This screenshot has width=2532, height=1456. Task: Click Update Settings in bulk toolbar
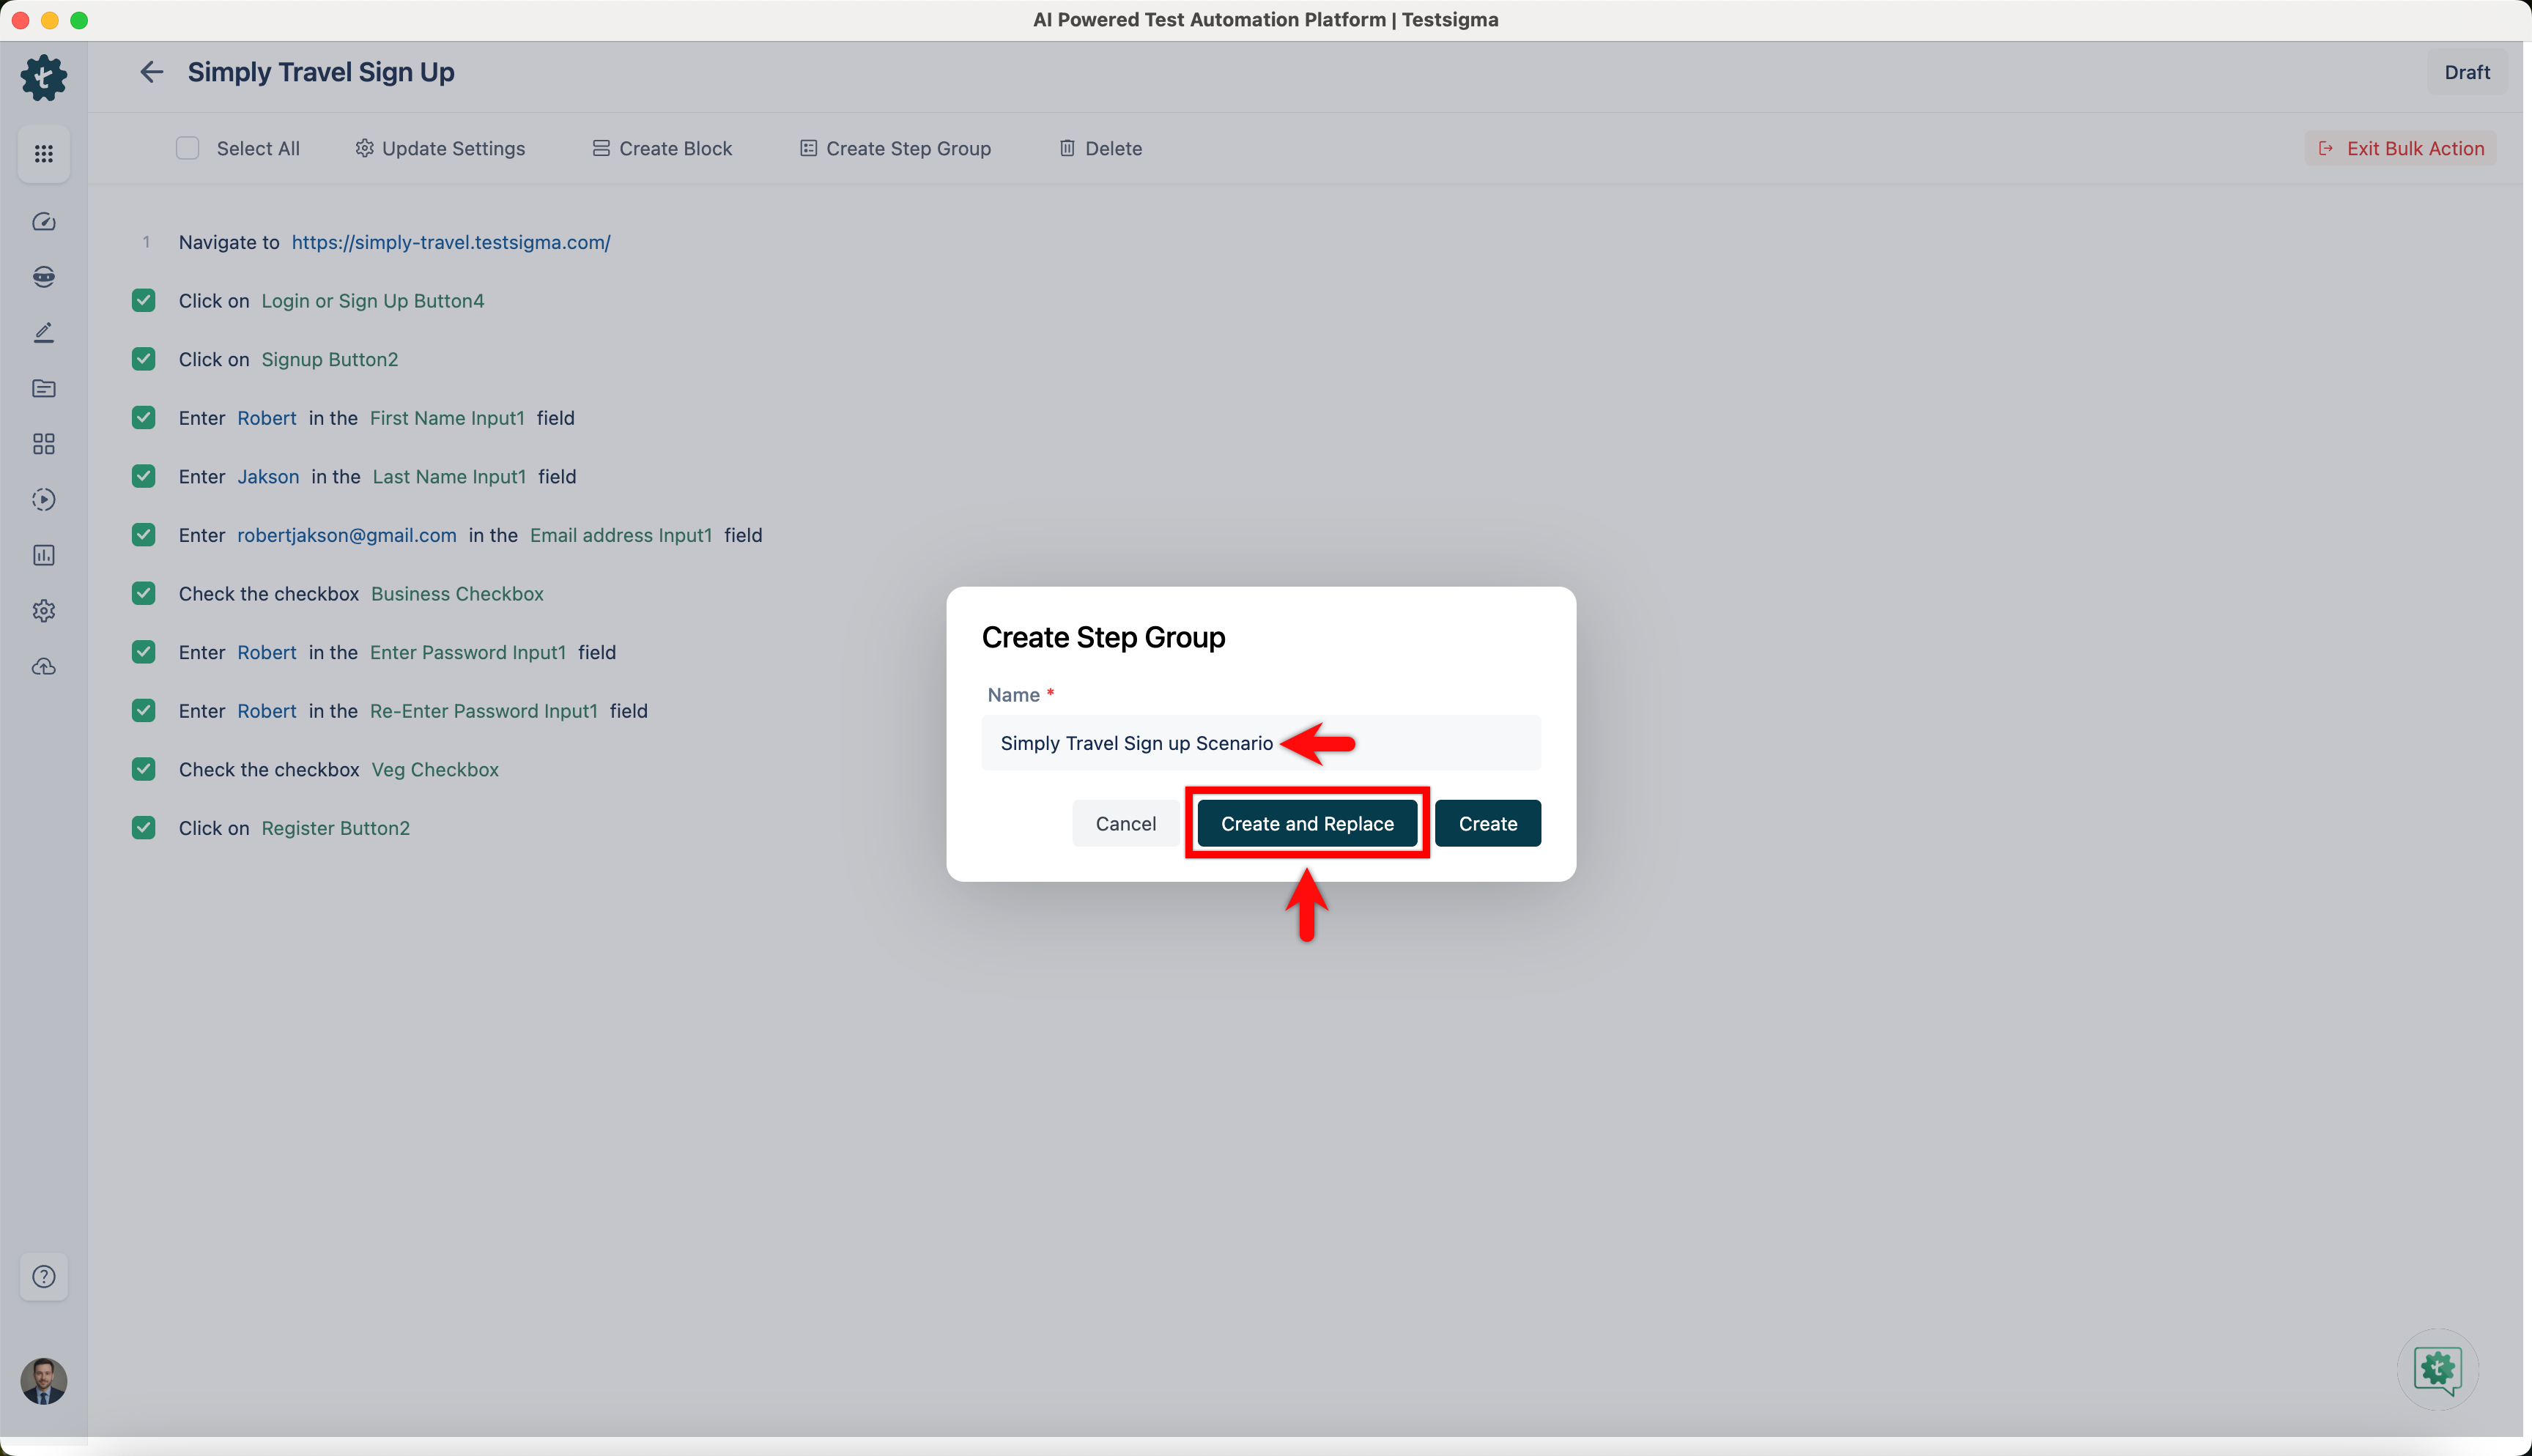(x=440, y=148)
